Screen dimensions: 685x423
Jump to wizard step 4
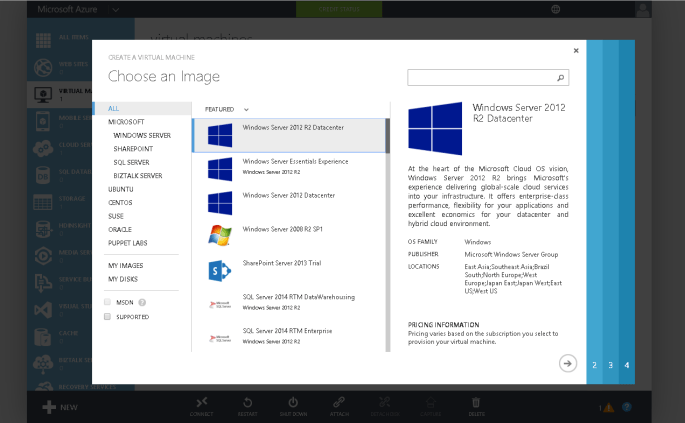click(626, 365)
